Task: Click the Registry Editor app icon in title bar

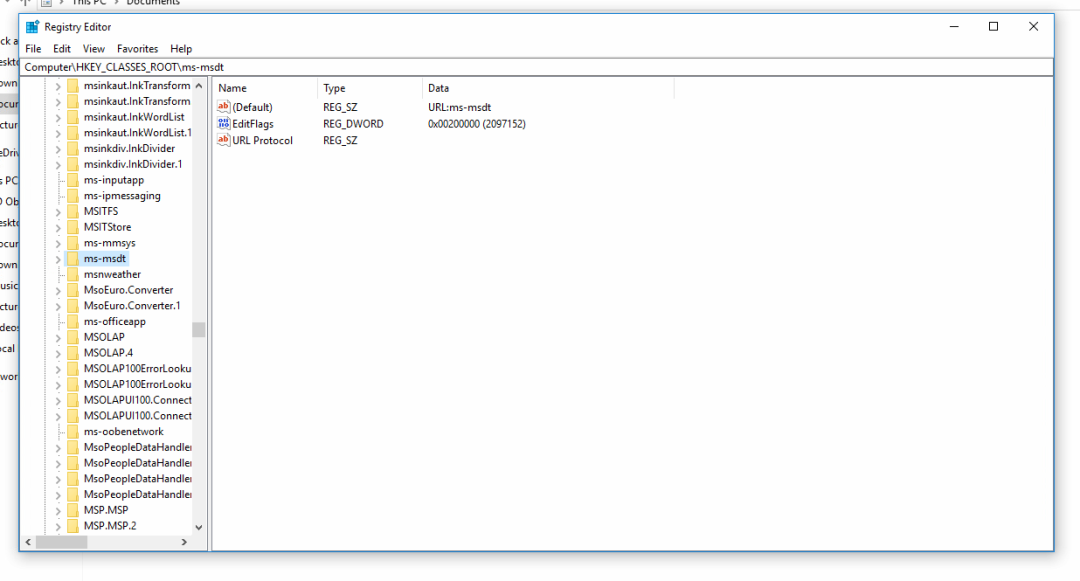Action: click(x=32, y=27)
